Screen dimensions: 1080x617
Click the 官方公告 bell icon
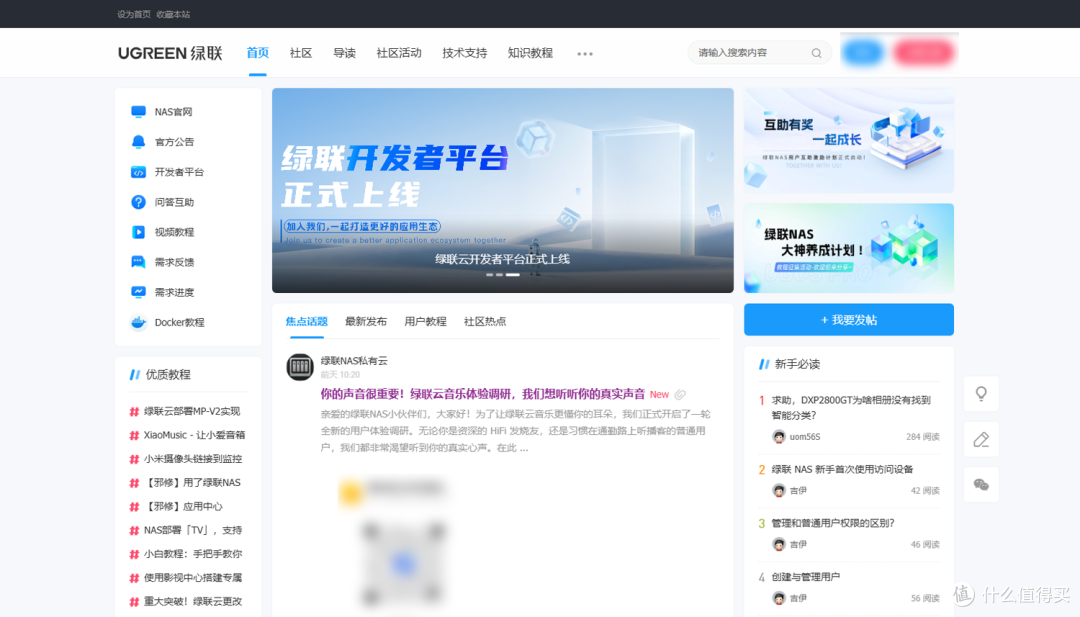138,142
